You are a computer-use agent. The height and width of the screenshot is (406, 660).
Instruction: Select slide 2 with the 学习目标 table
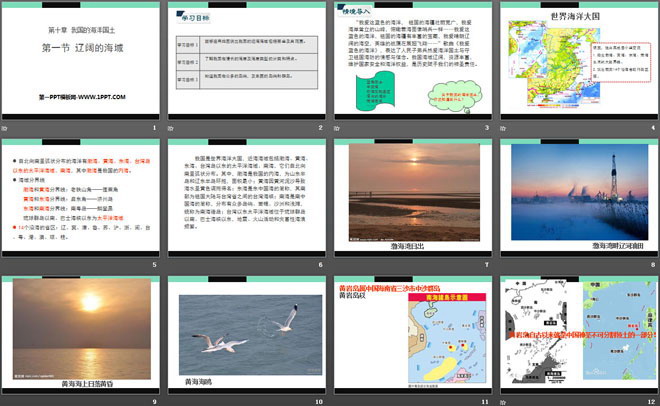tap(247, 61)
